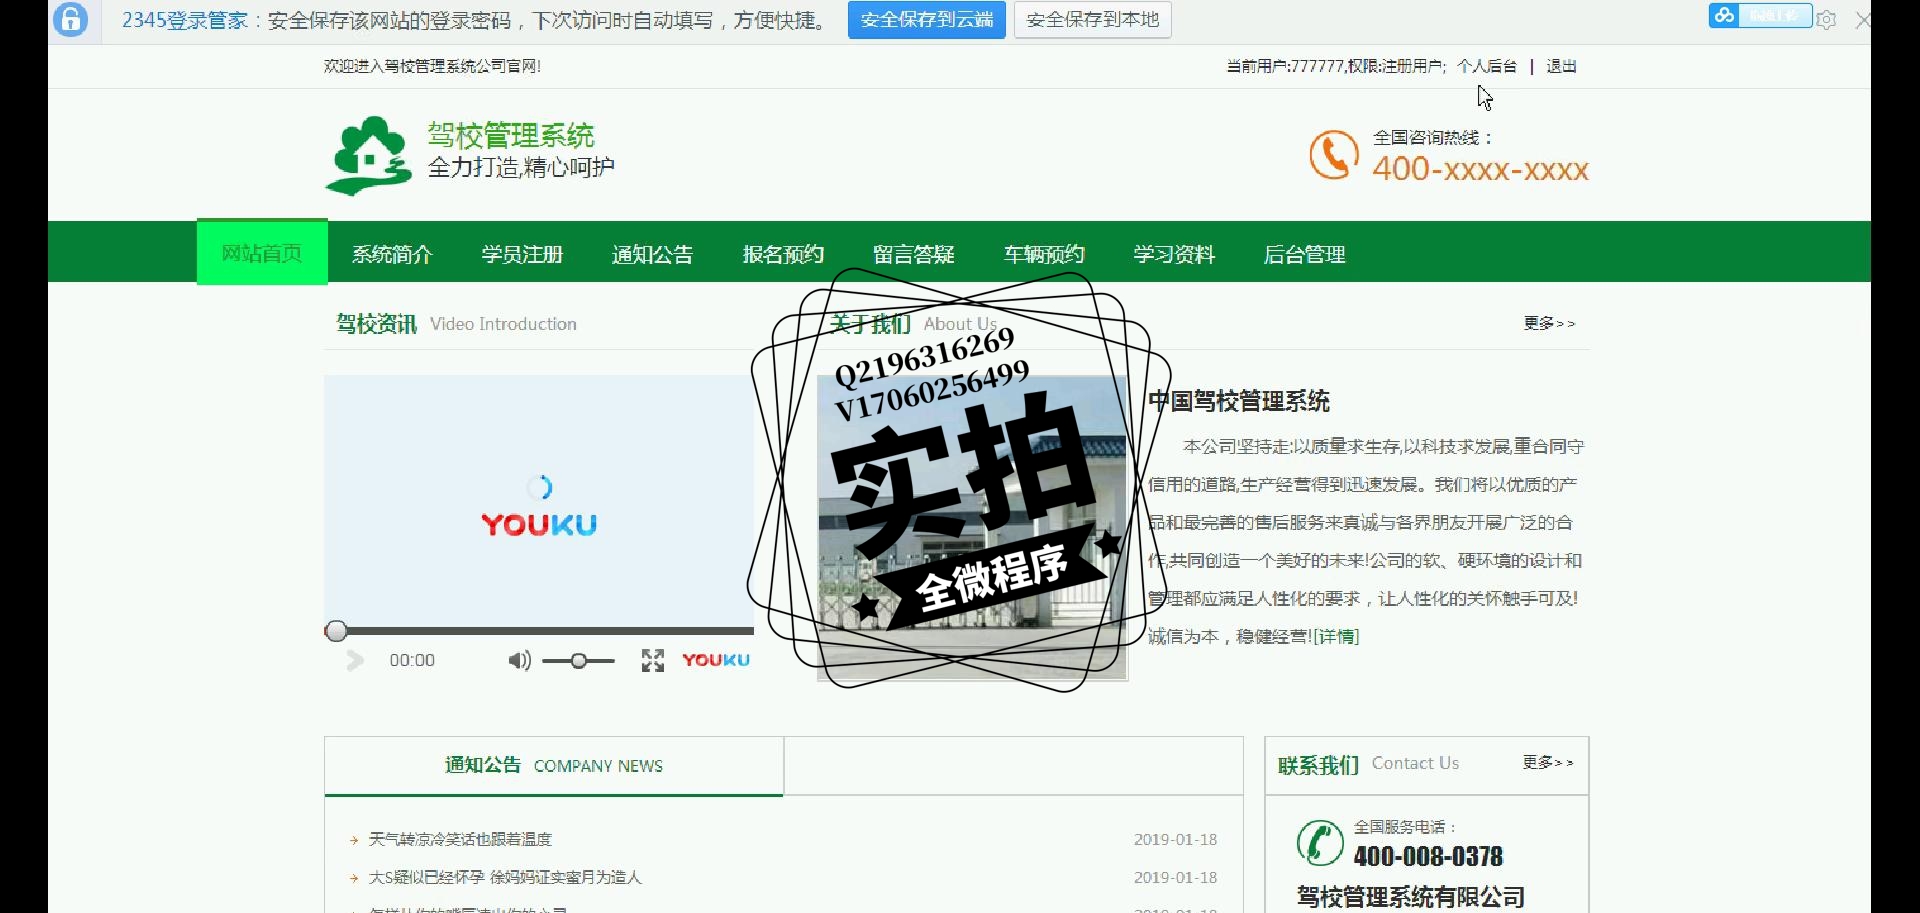
Task: Open settings gear in password bar
Action: [x=1826, y=20]
